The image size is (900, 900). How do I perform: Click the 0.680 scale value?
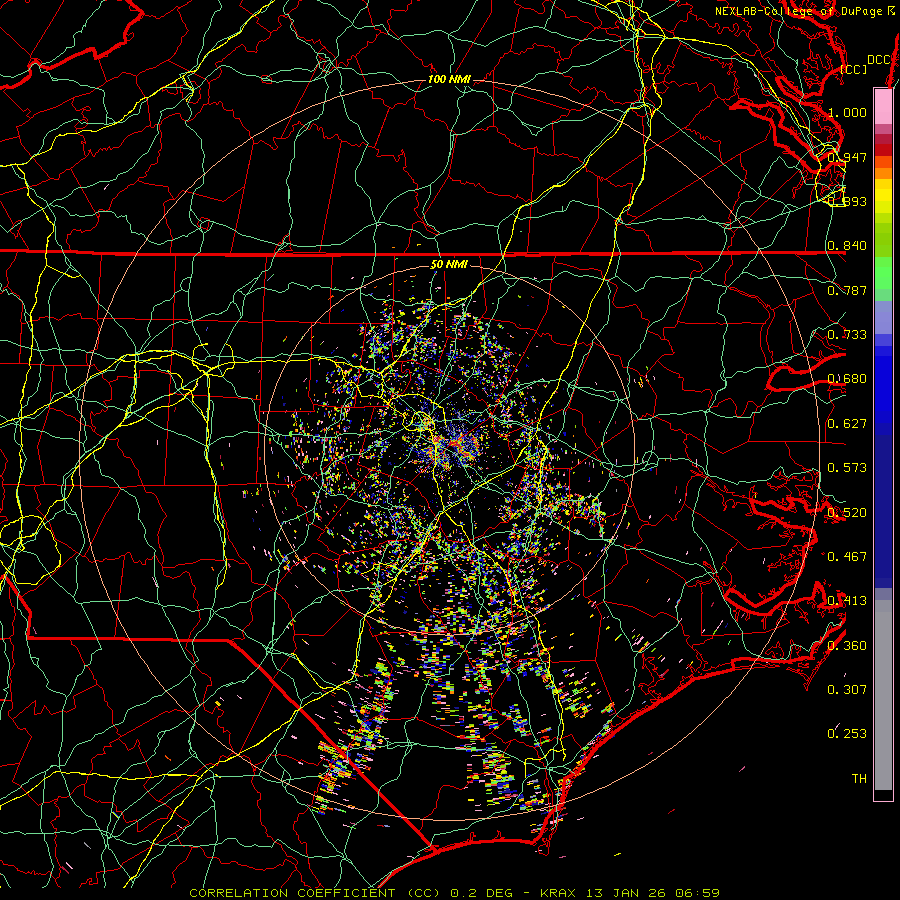click(x=847, y=379)
